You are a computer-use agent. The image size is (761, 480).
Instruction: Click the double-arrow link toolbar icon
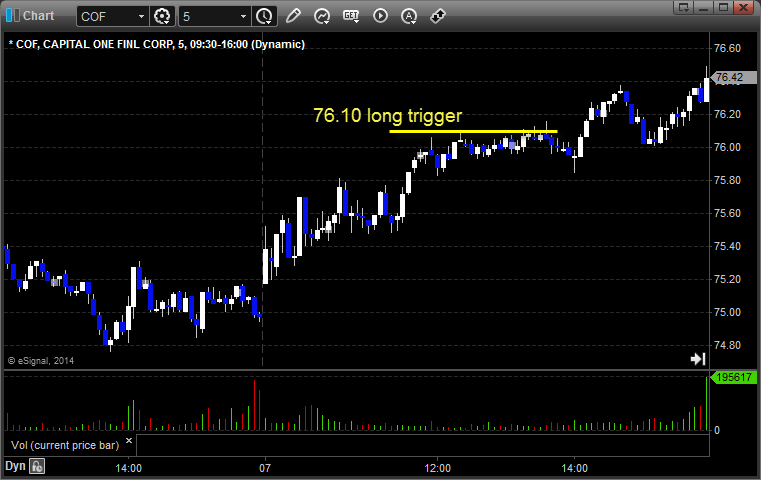[x=438, y=16]
